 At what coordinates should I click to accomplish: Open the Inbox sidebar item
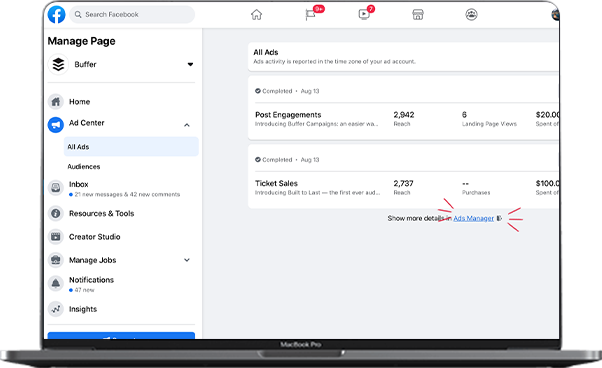[x=121, y=188]
